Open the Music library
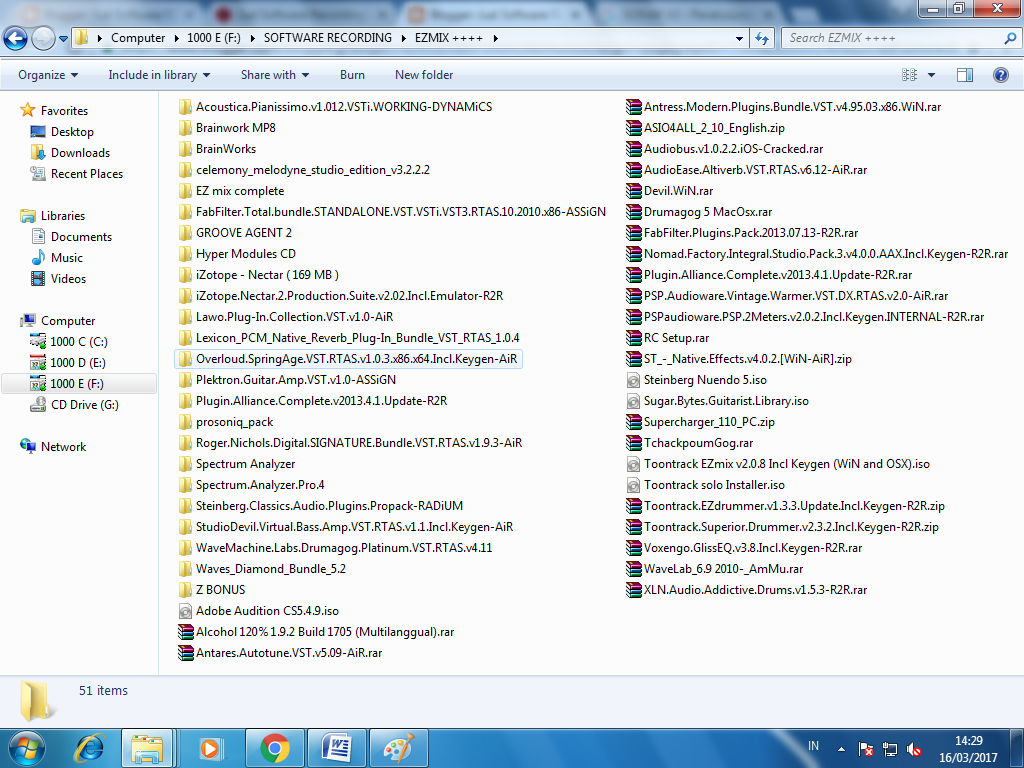The height and width of the screenshot is (768, 1024). pyautogui.click(x=67, y=258)
